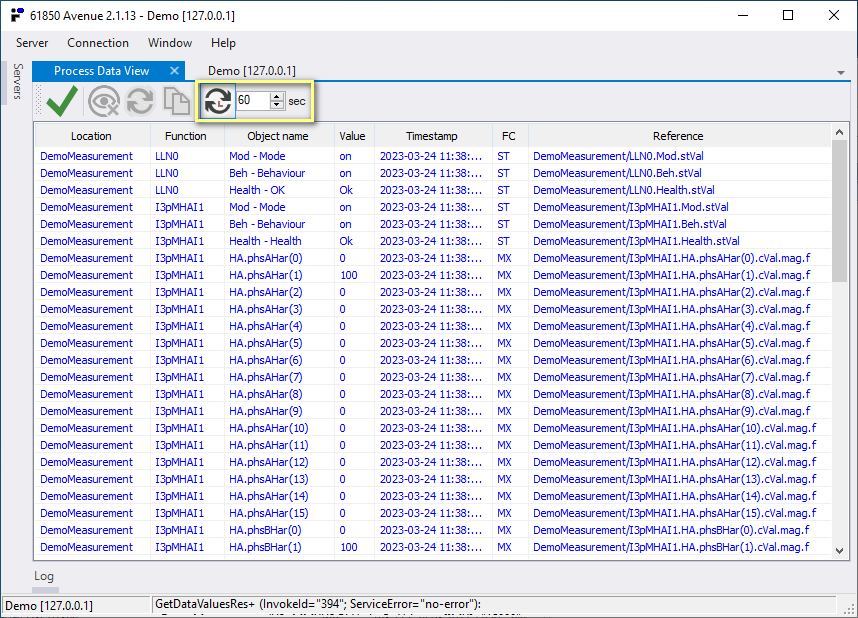Select the HA.phsAHar(1) object name
This screenshot has height=618, width=858.
pyautogui.click(x=266, y=275)
